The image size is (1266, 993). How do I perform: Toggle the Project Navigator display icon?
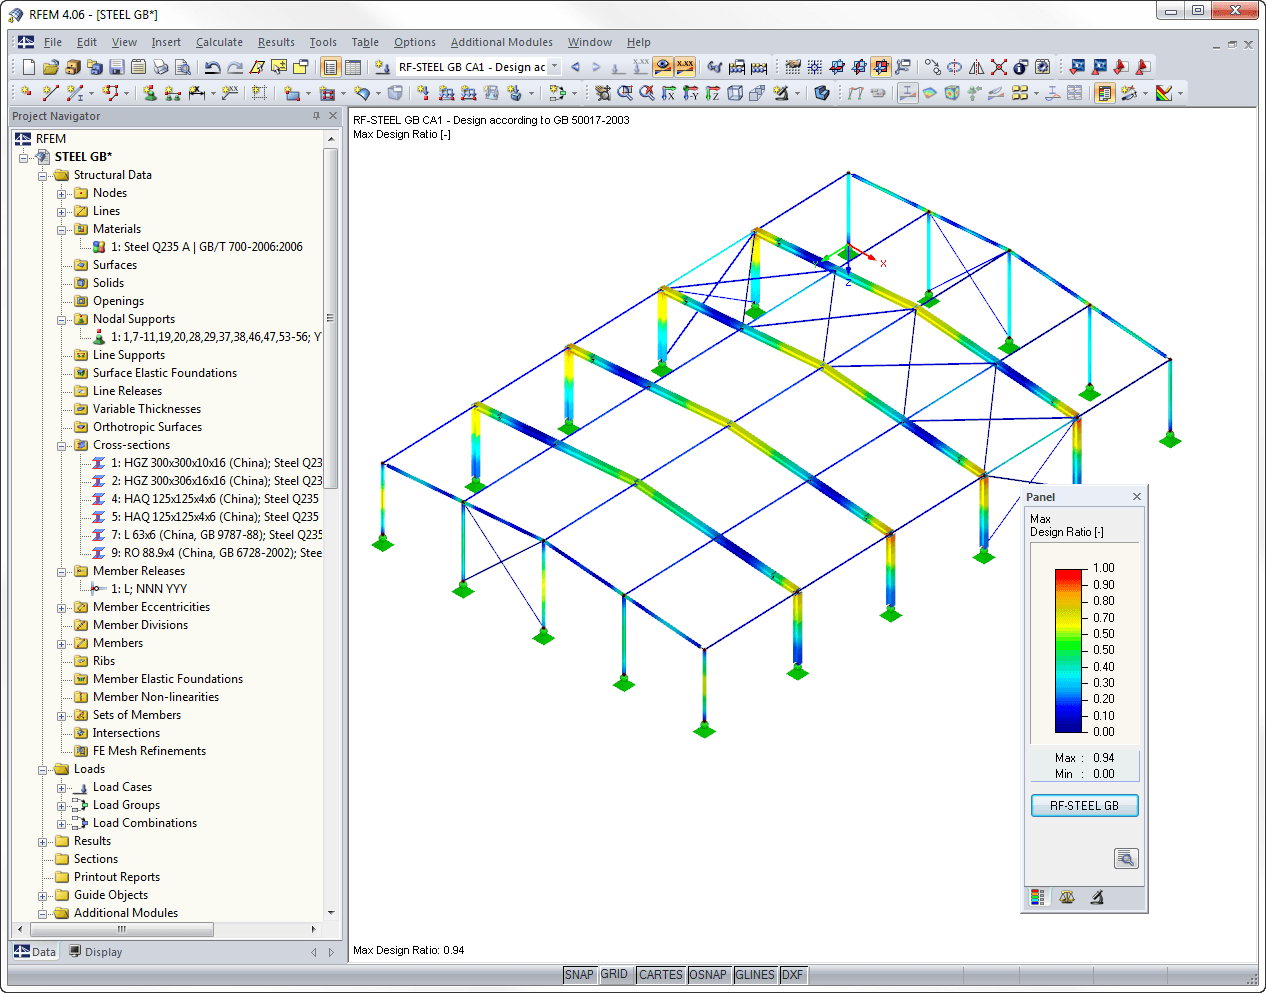click(x=331, y=67)
